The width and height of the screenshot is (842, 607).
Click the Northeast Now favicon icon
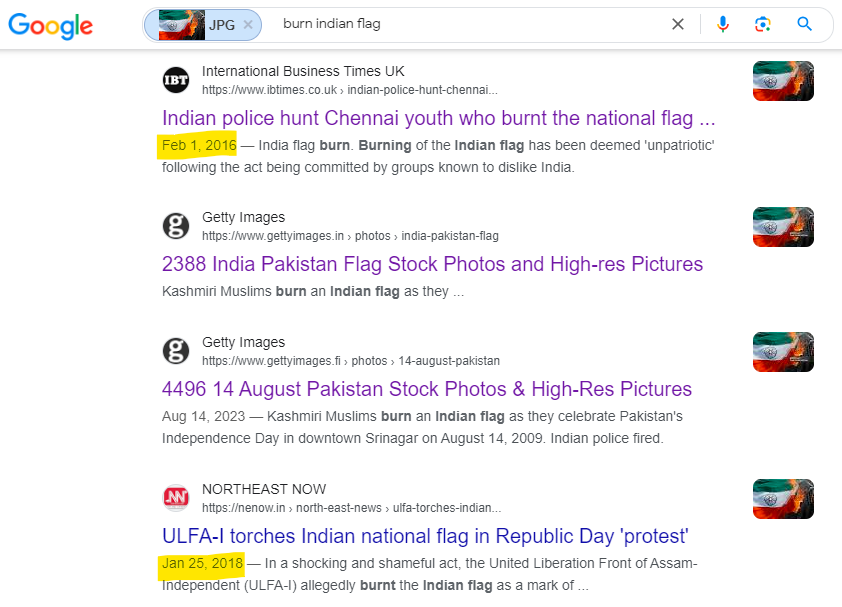pos(176,498)
